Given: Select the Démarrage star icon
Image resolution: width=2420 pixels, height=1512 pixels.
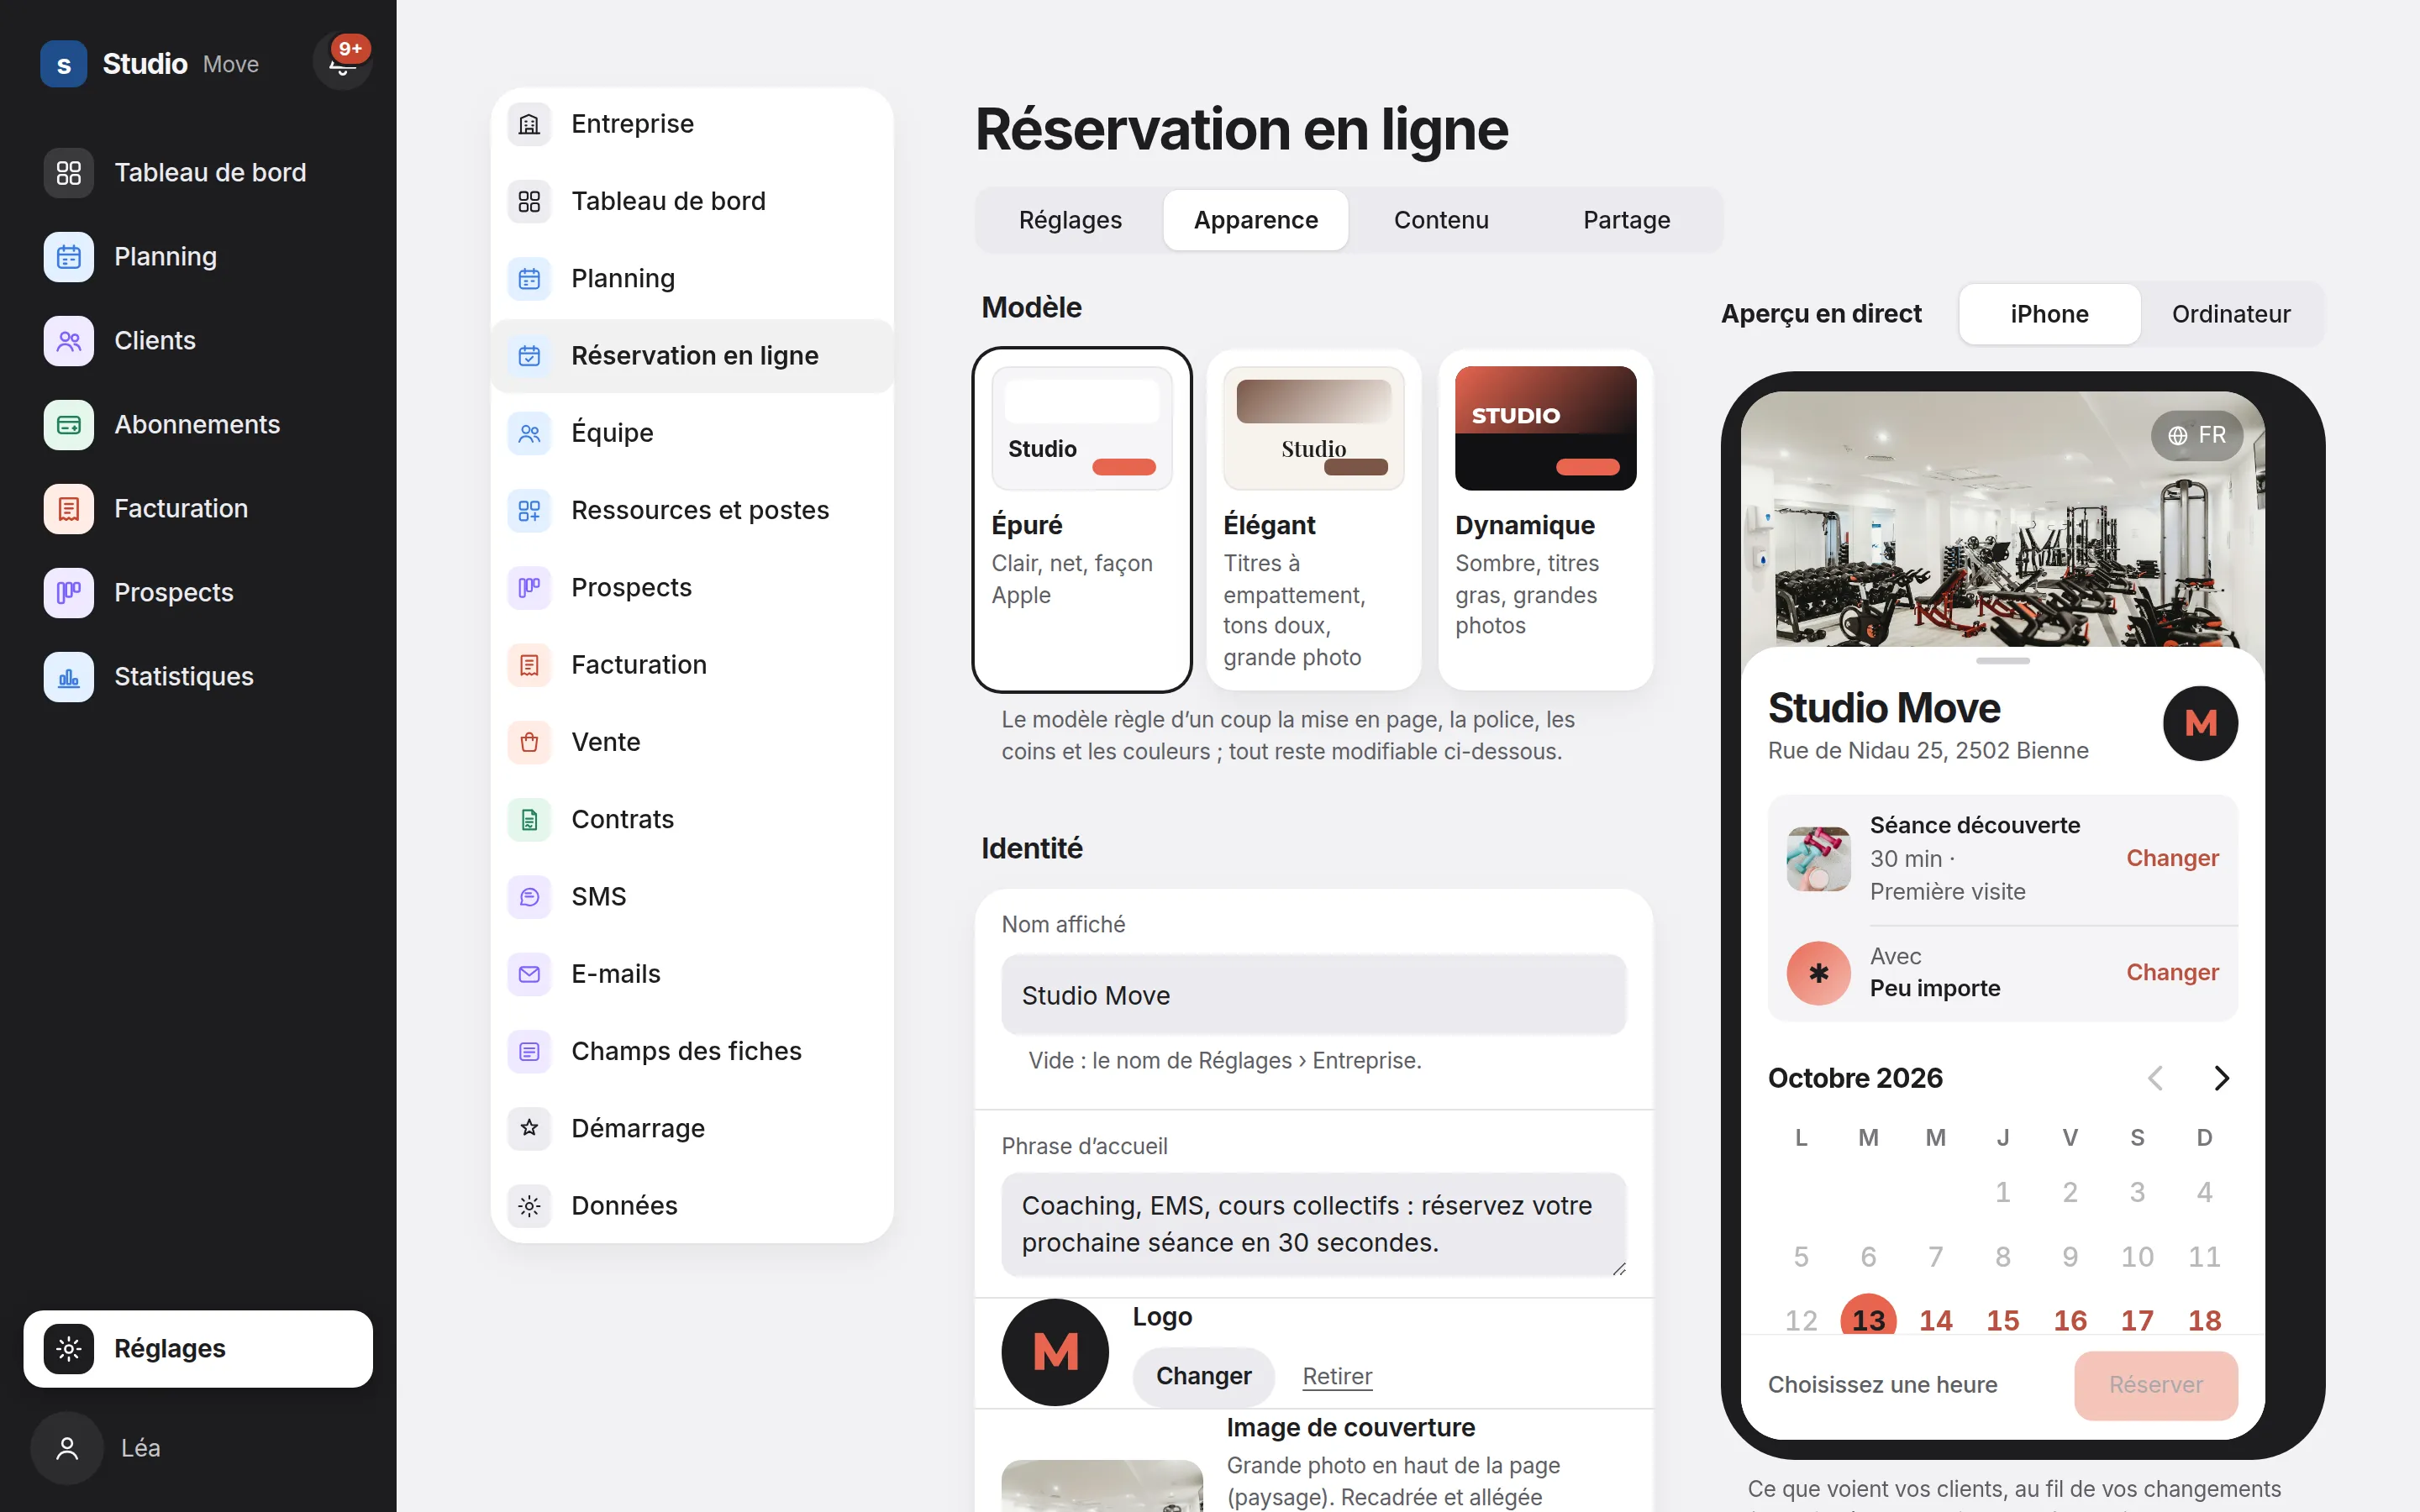Looking at the screenshot, I should 529,1128.
